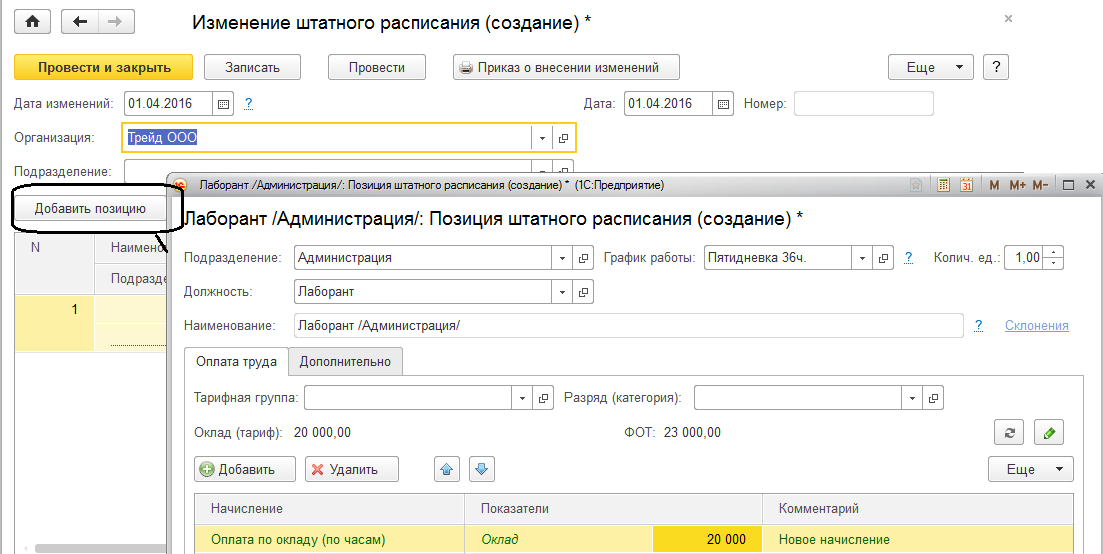Click the Провести и закрыть button
This screenshot has width=1103, height=554.
[103, 67]
